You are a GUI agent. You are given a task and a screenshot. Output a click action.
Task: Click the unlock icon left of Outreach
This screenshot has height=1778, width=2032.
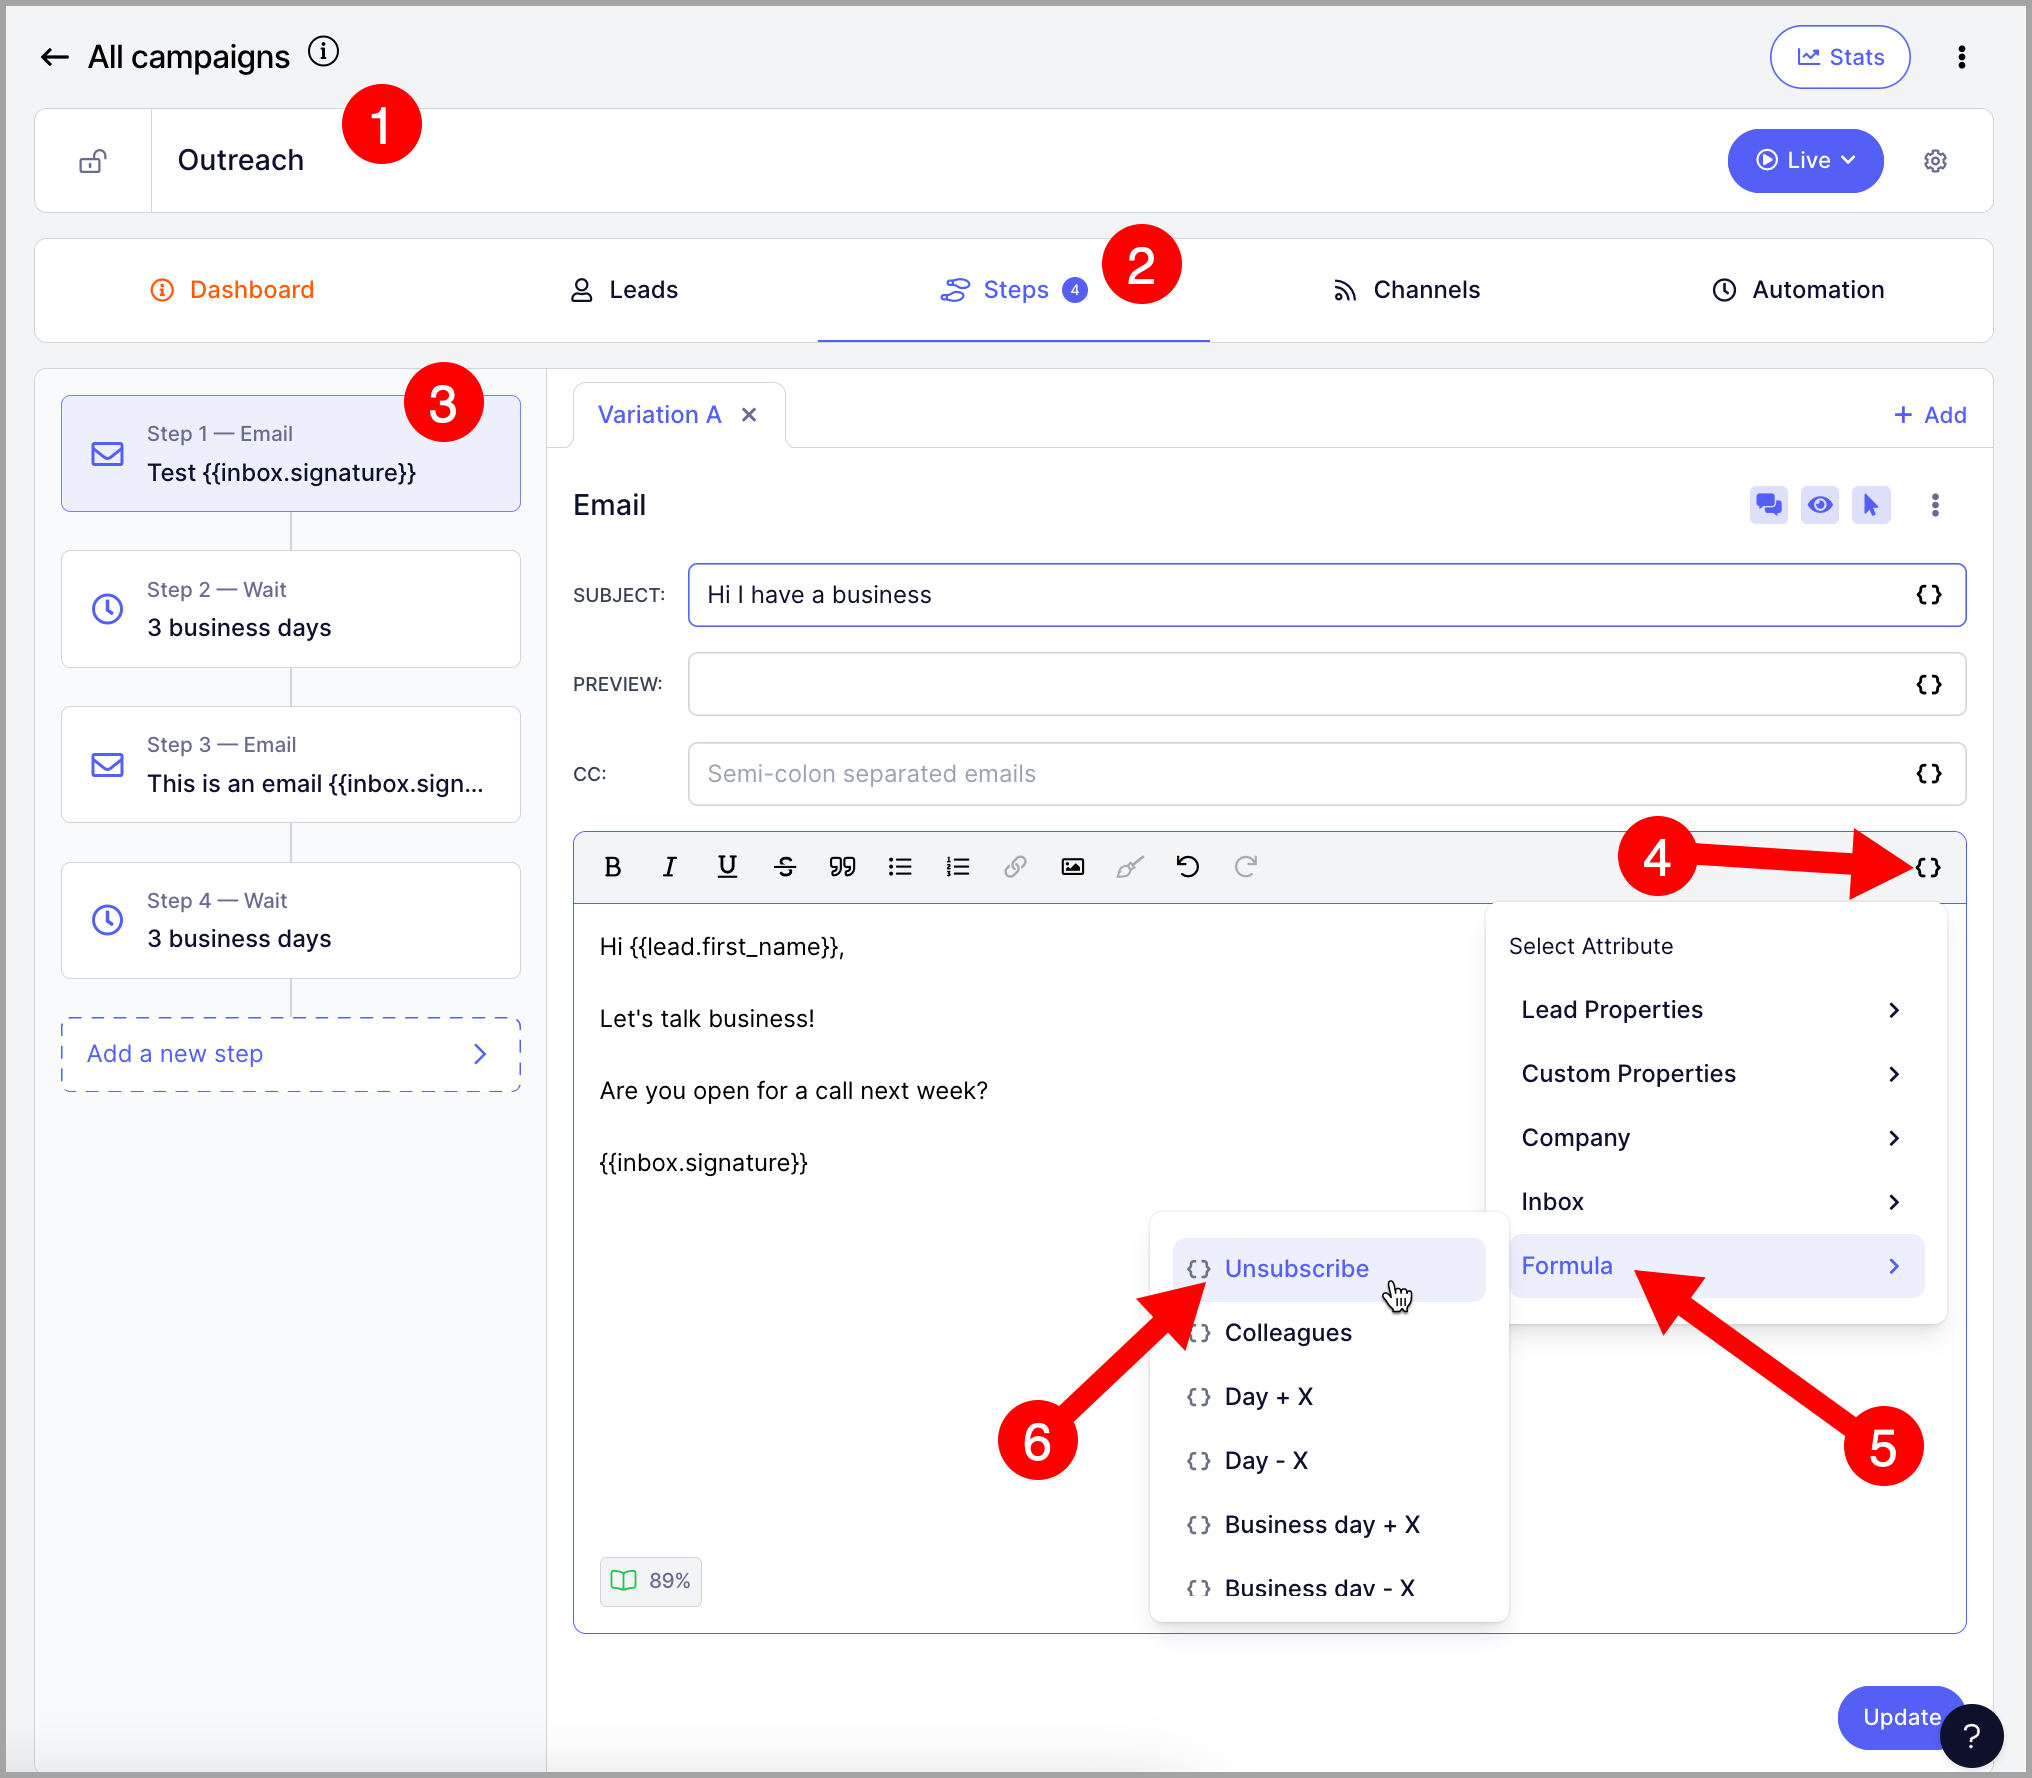point(93,161)
